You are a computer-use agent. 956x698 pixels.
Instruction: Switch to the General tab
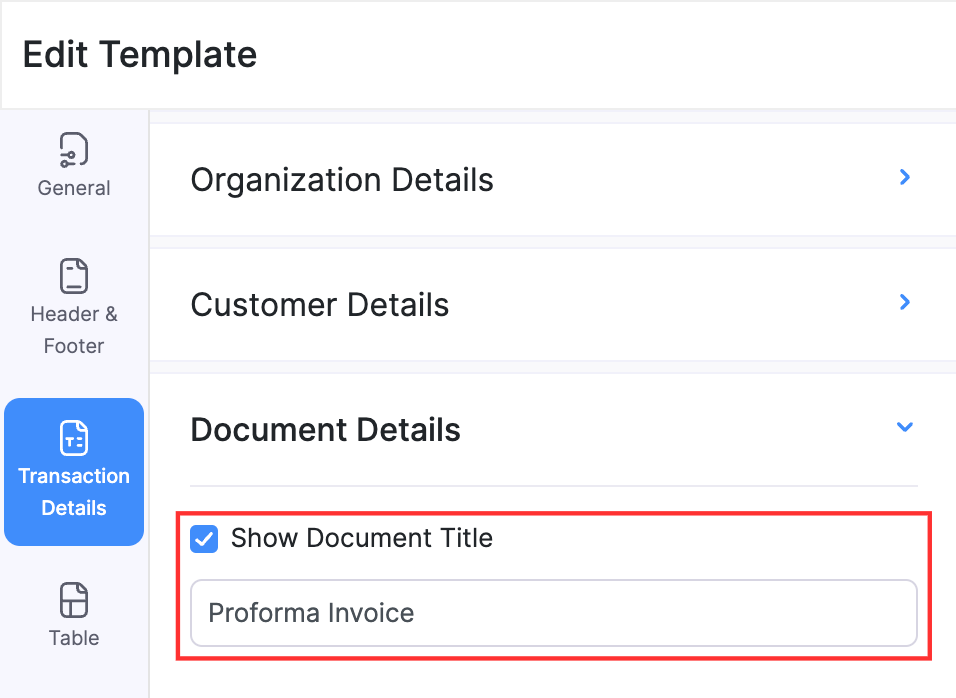coord(73,165)
